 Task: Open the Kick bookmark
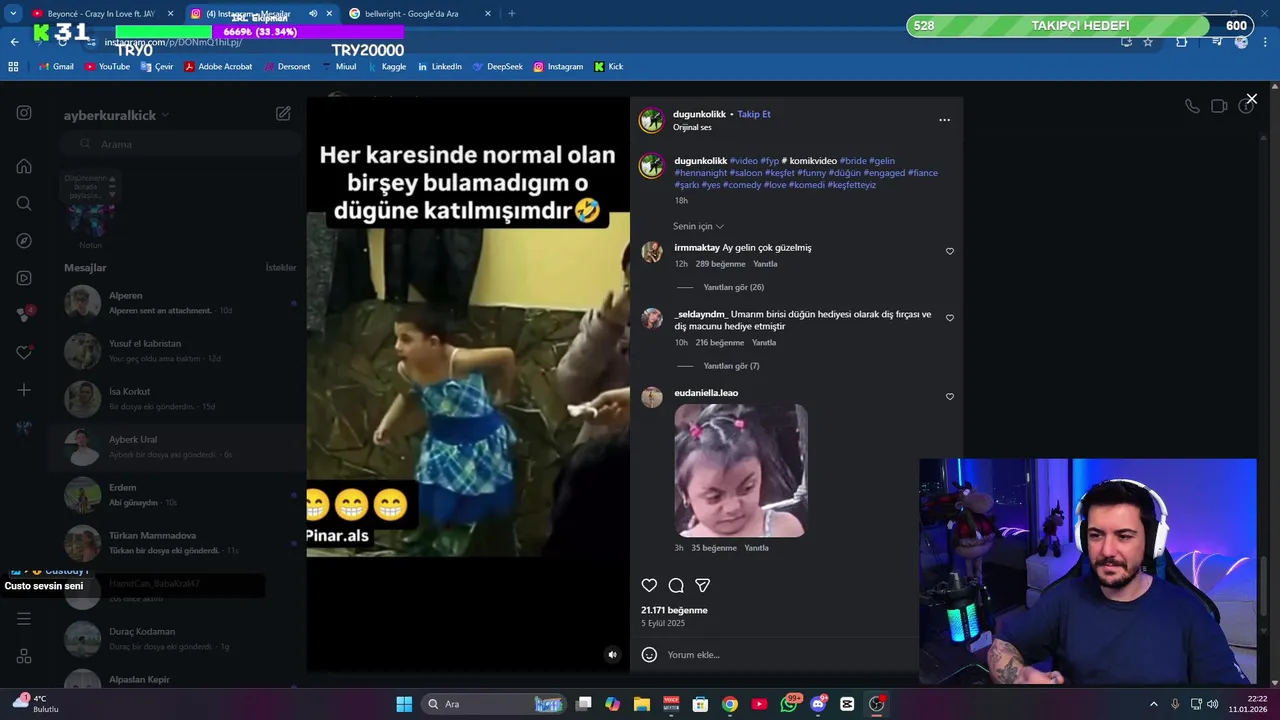(608, 67)
